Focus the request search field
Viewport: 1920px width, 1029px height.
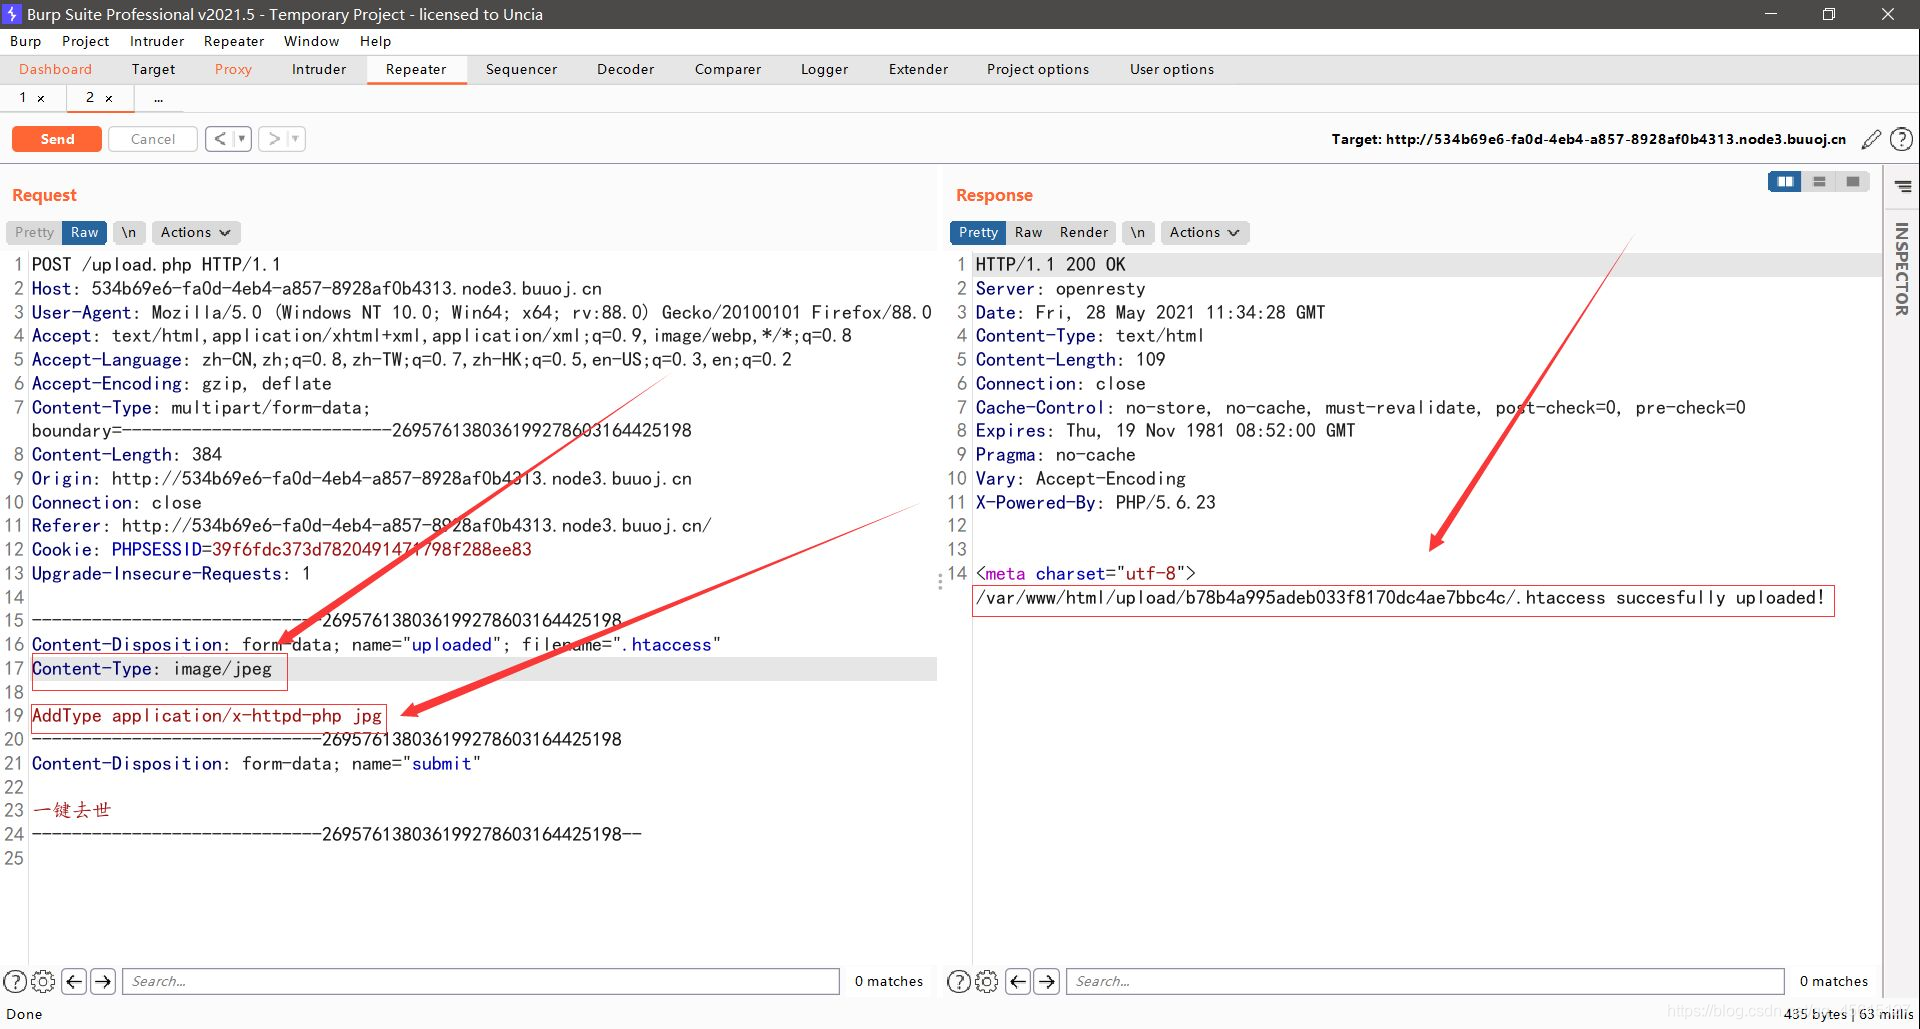tap(481, 982)
